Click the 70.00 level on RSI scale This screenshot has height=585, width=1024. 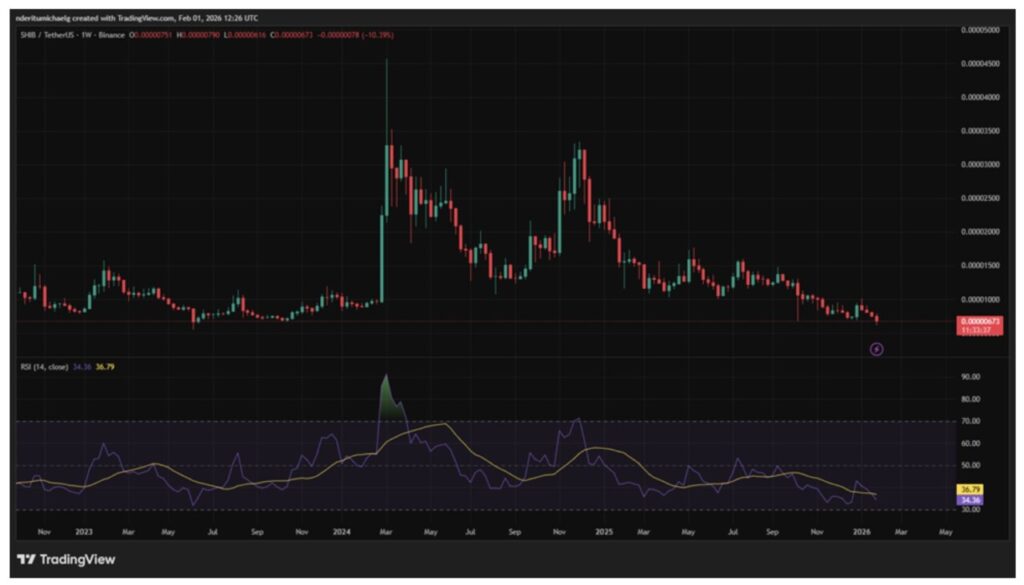pos(970,421)
